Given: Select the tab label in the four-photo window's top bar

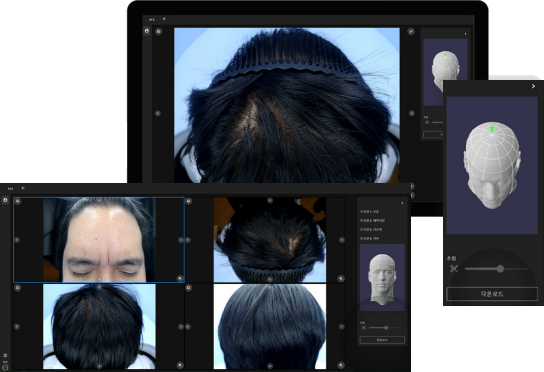Looking at the screenshot, I should tap(10, 189).
